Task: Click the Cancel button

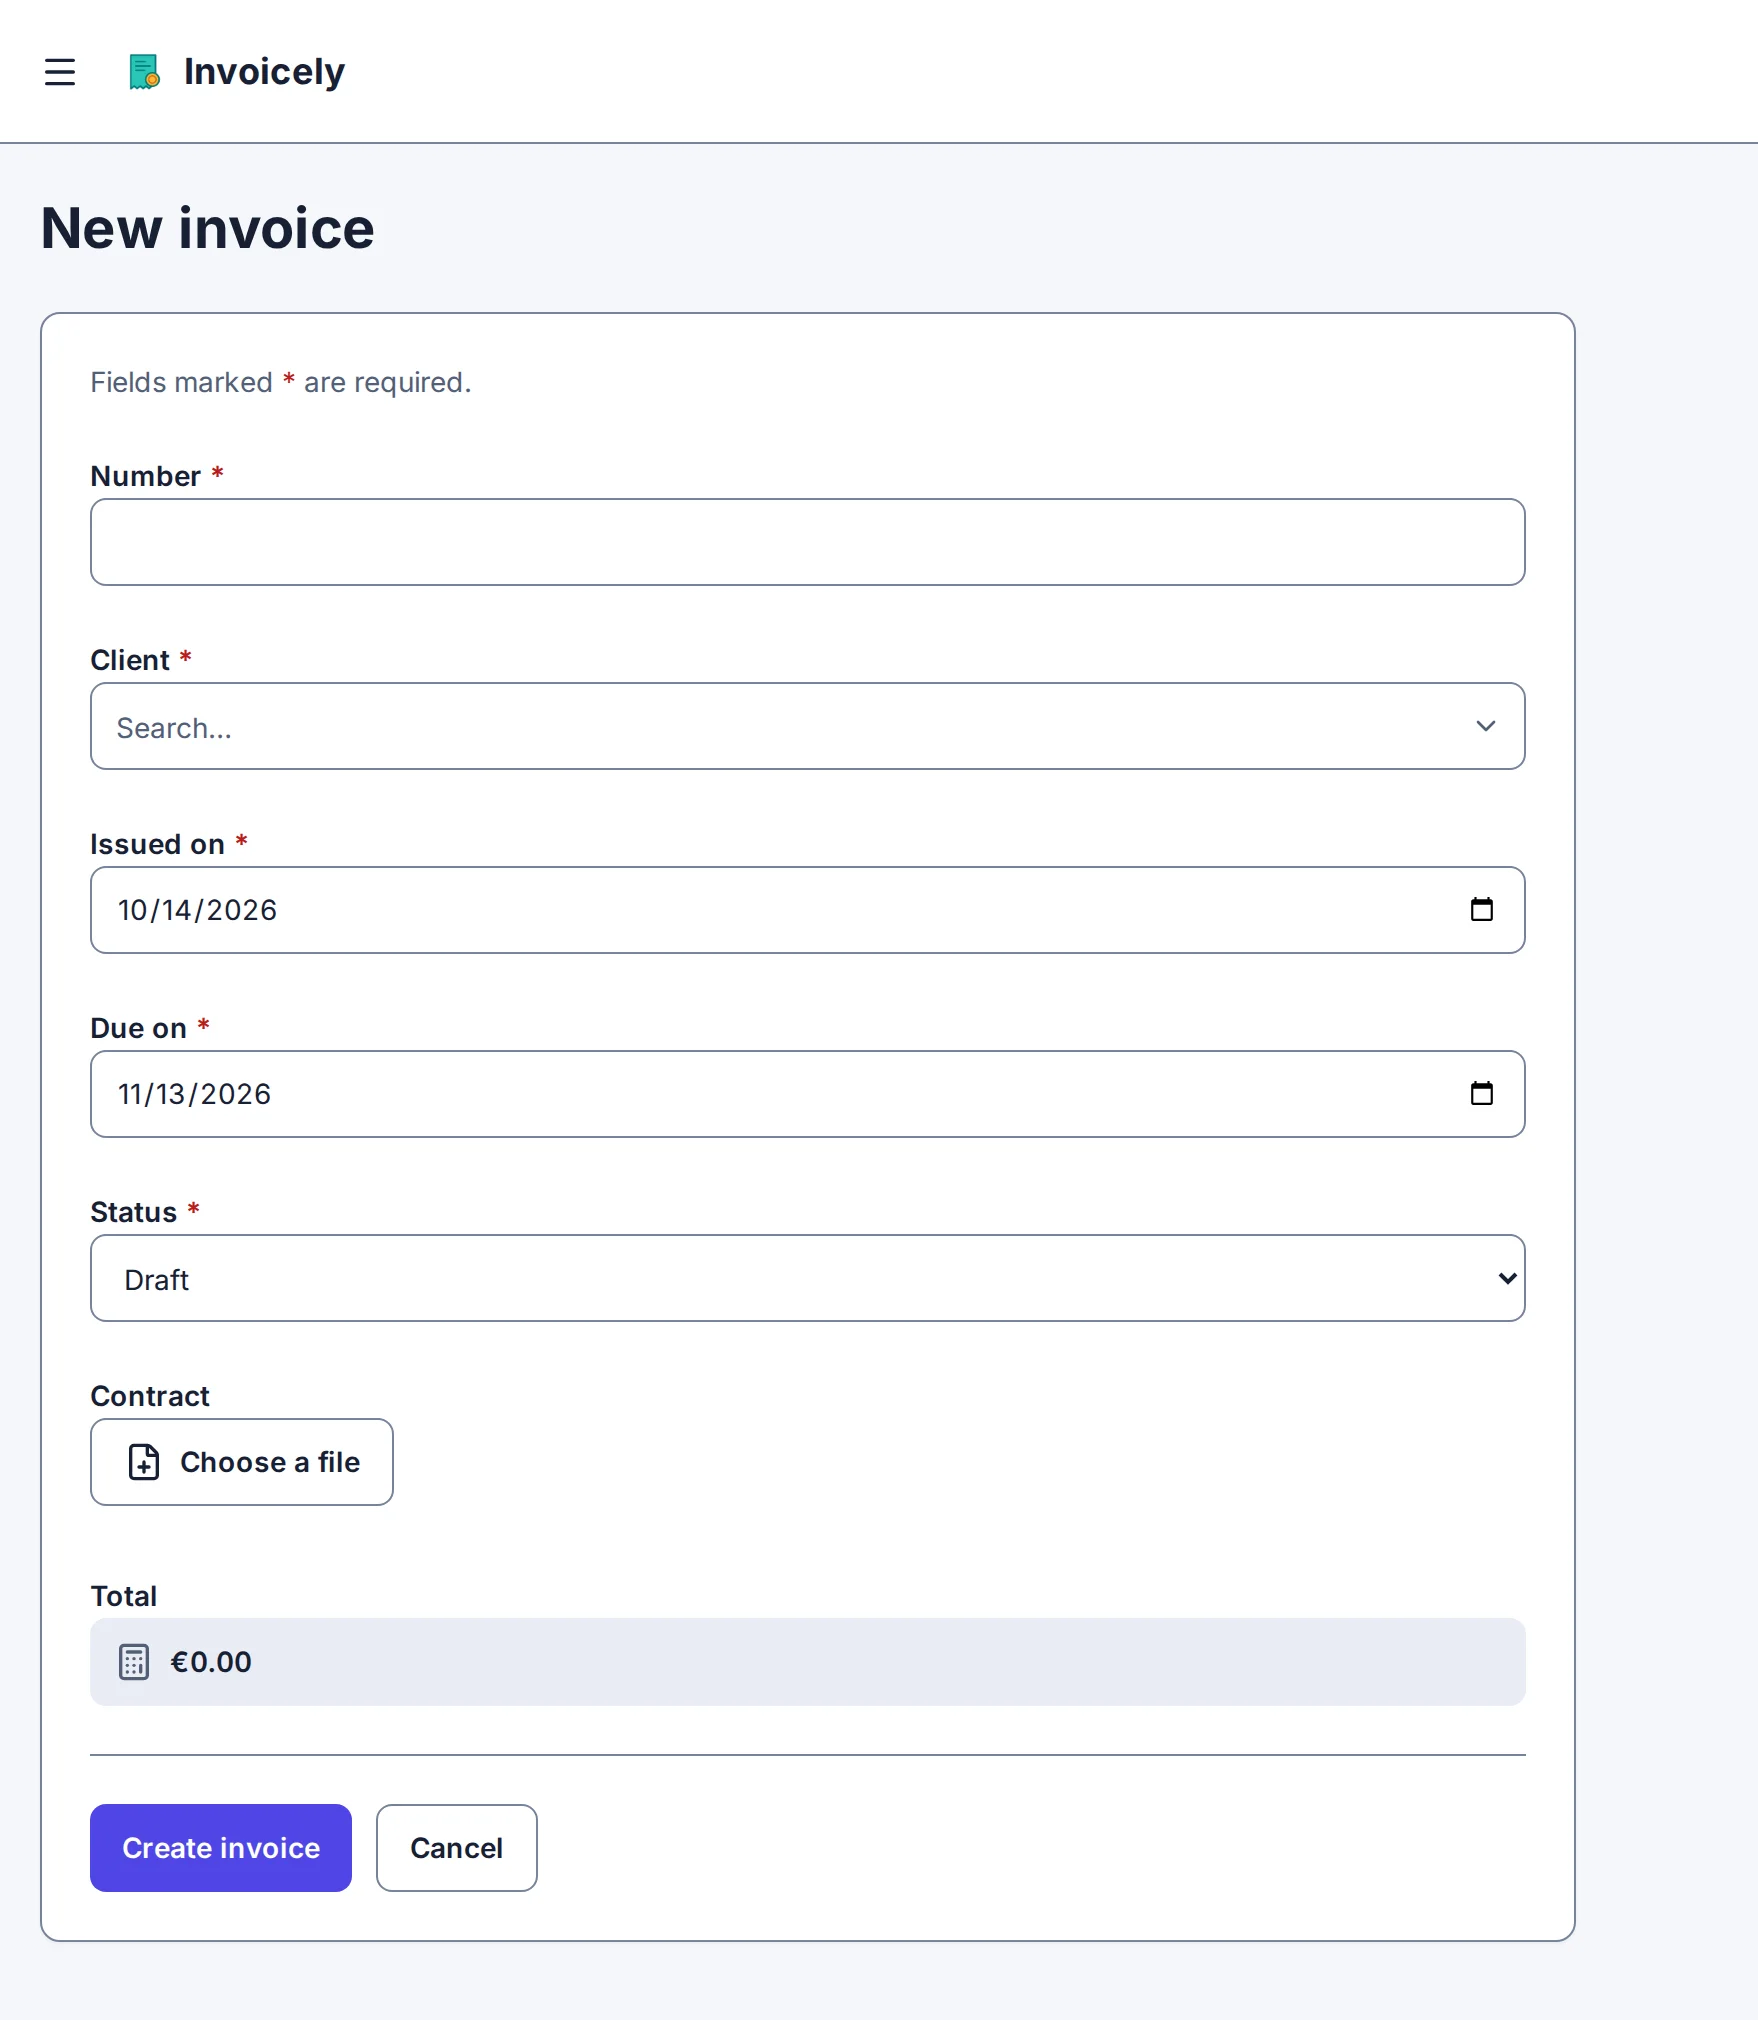Action: coord(456,1848)
